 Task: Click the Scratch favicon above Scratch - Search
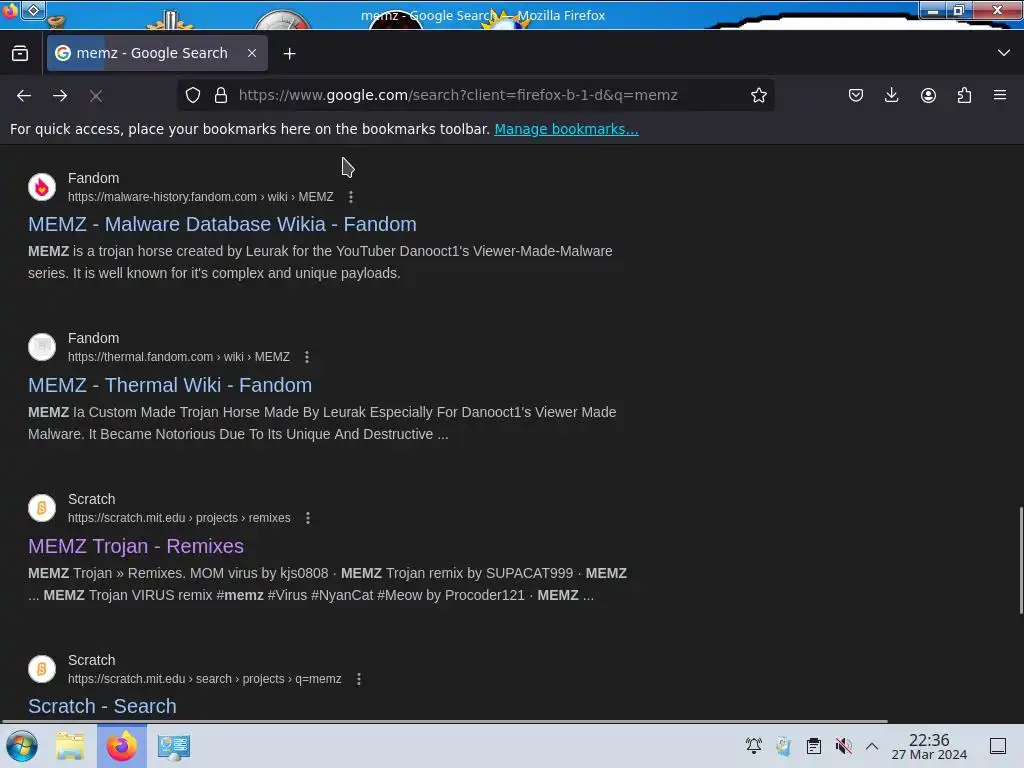click(x=42, y=669)
